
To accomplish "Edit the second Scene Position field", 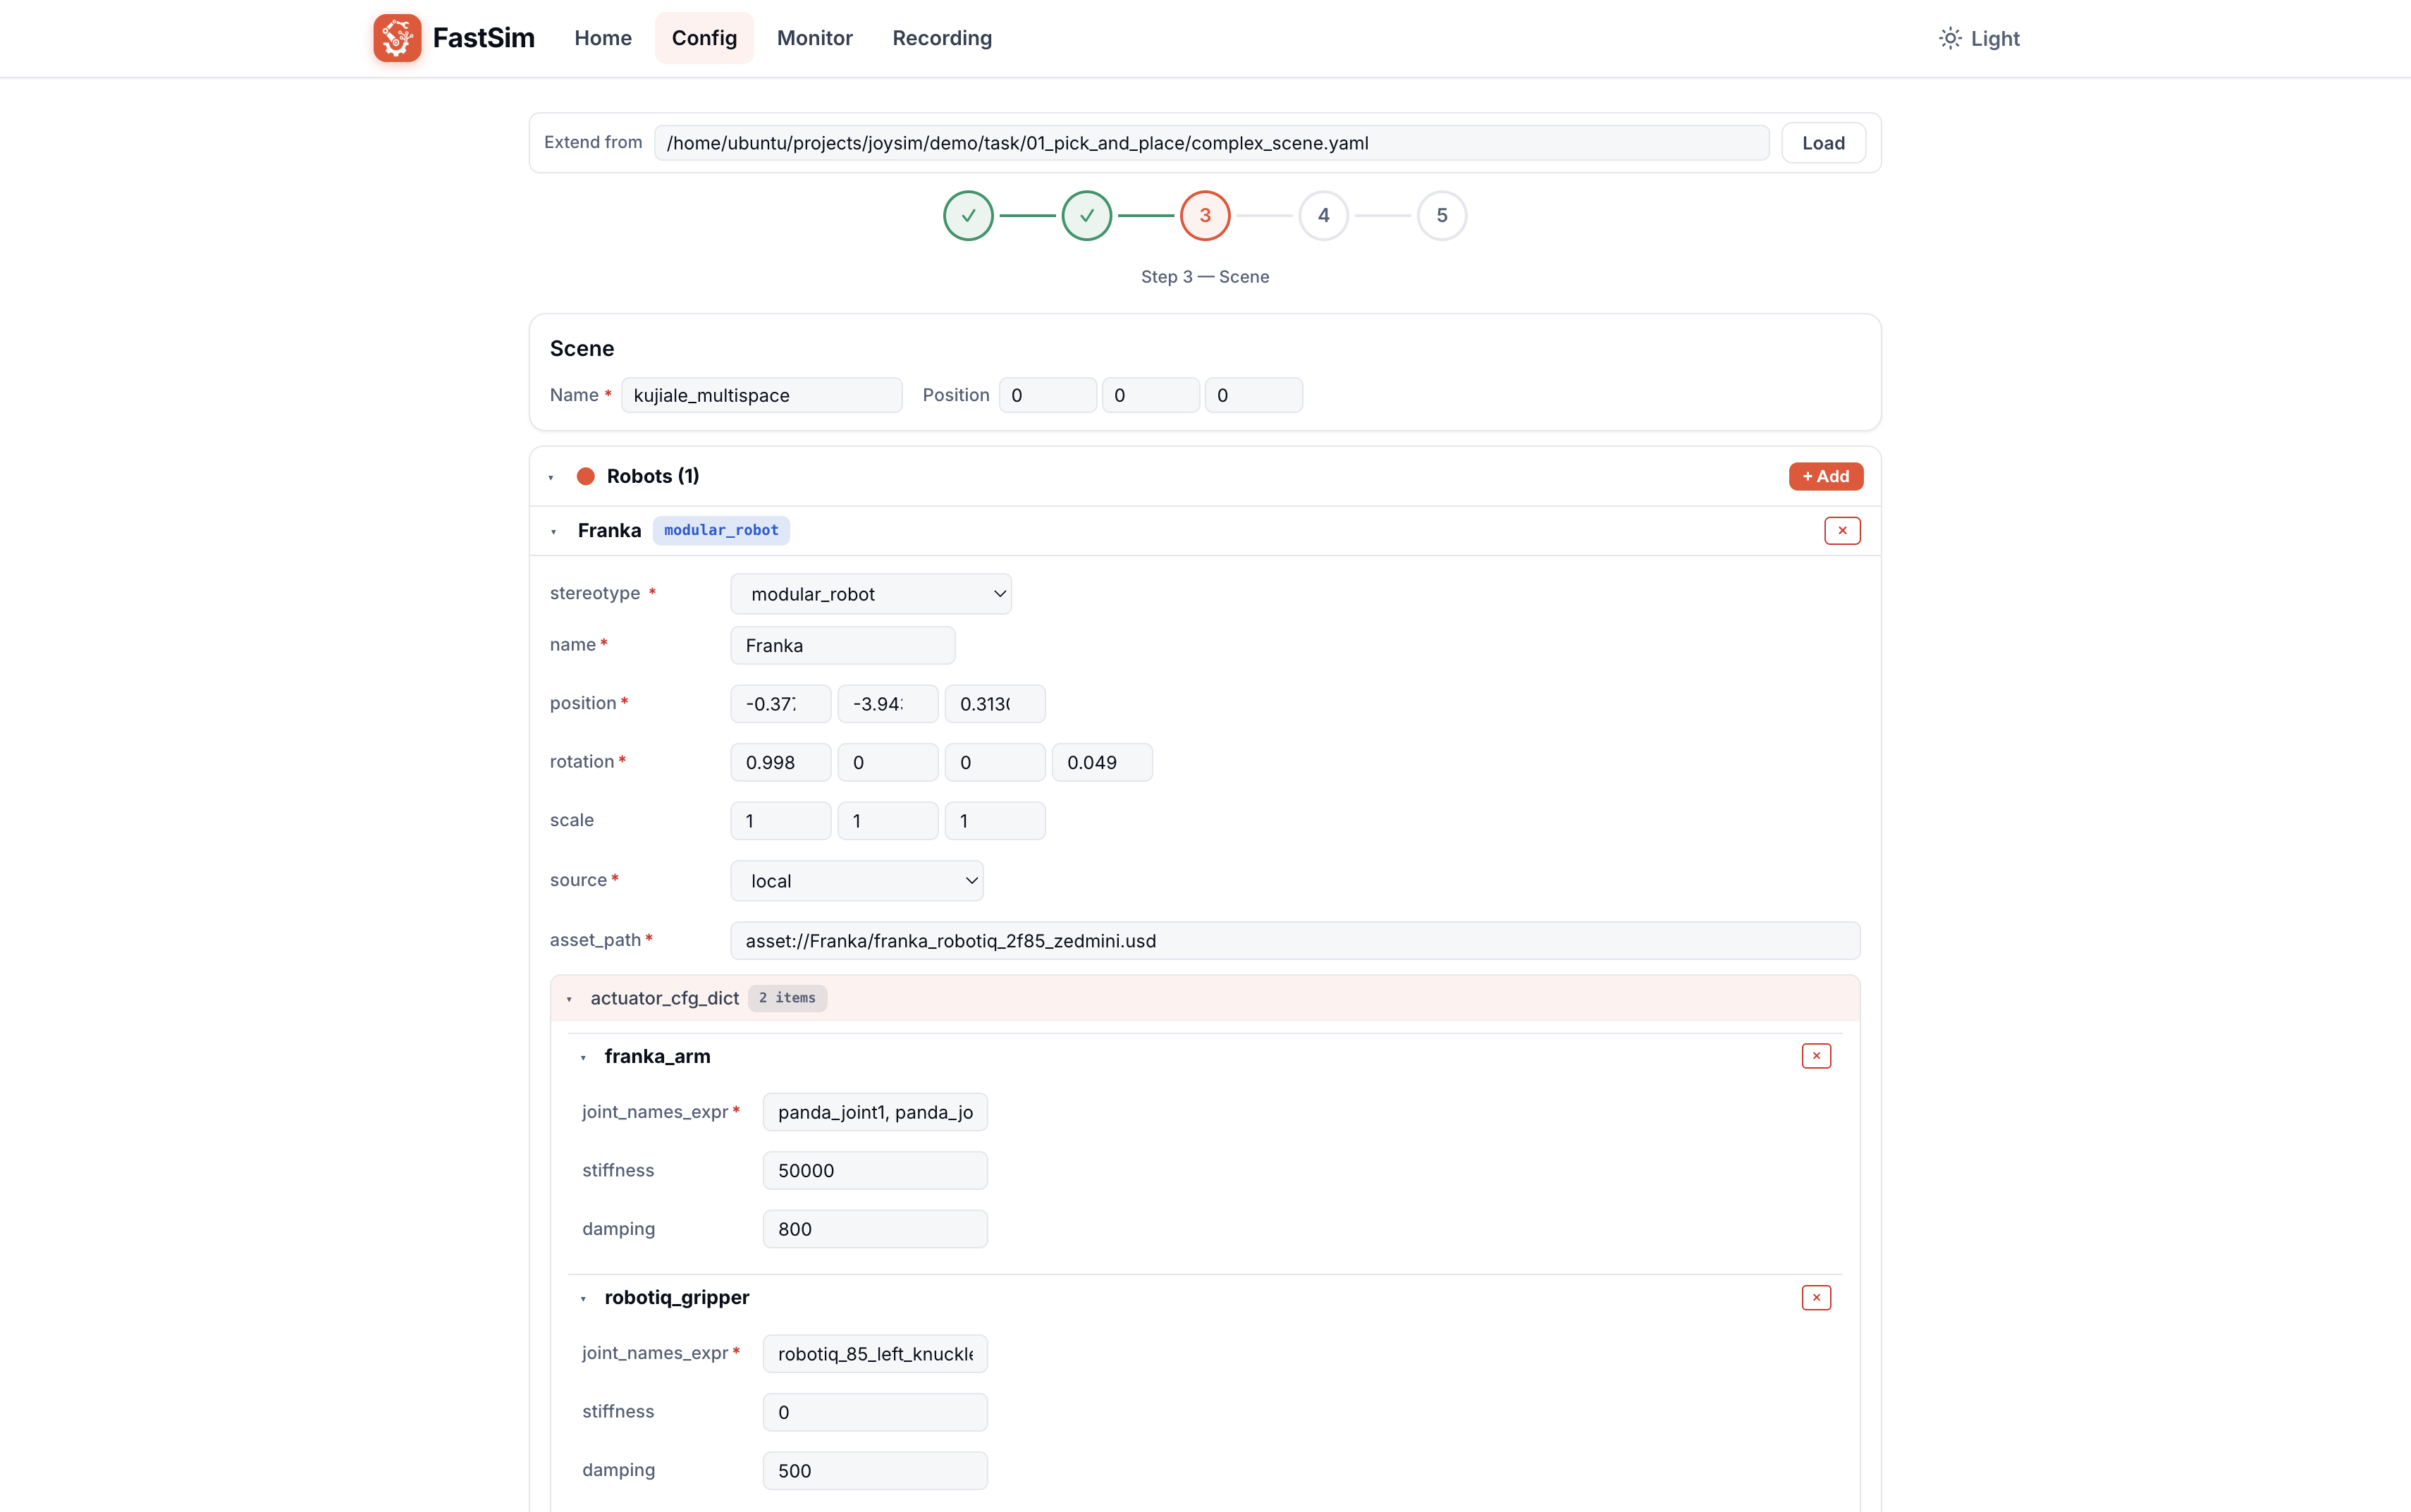I will click(1151, 395).
